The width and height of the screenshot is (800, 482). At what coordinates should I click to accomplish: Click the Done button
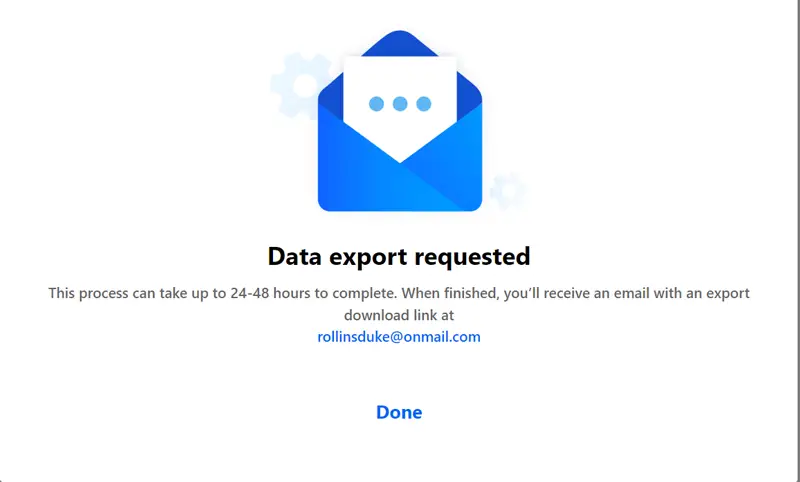pos(399,412)
